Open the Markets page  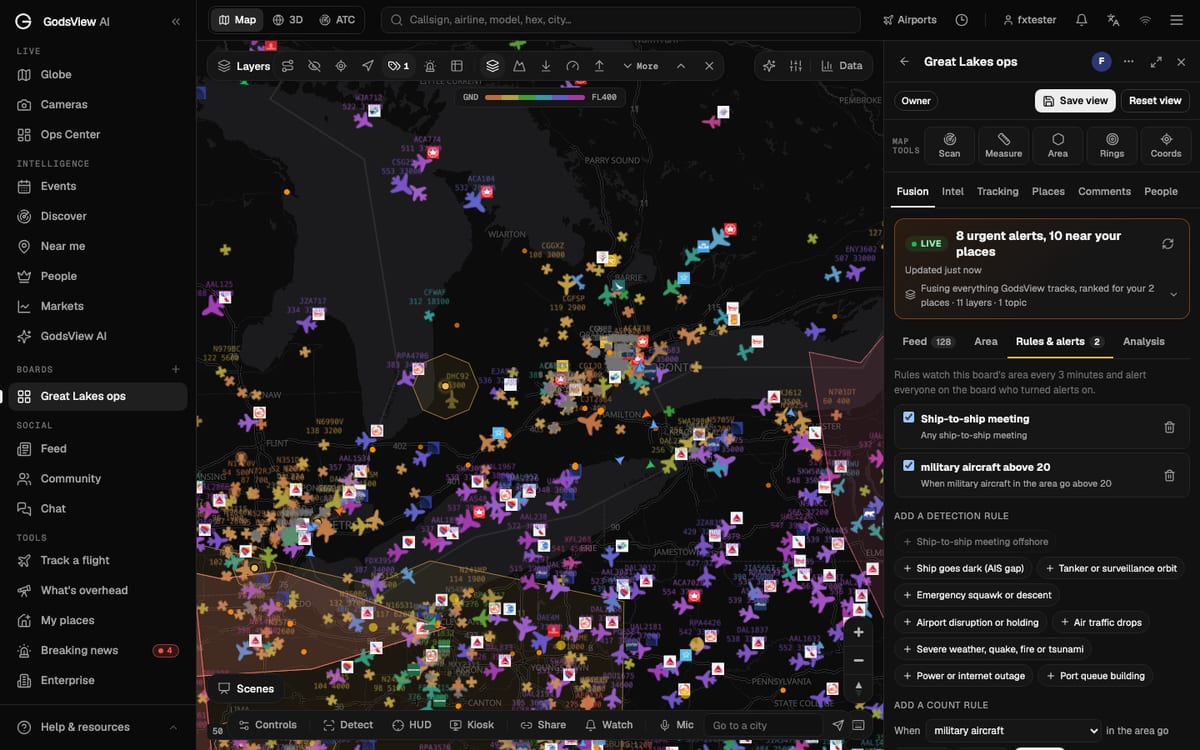[98, 306]
